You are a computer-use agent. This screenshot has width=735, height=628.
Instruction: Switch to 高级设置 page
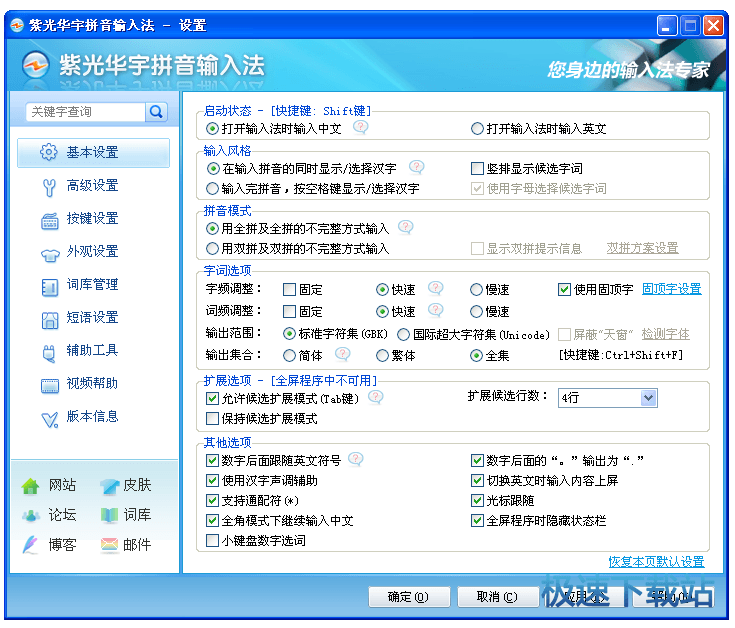point(93,186)
